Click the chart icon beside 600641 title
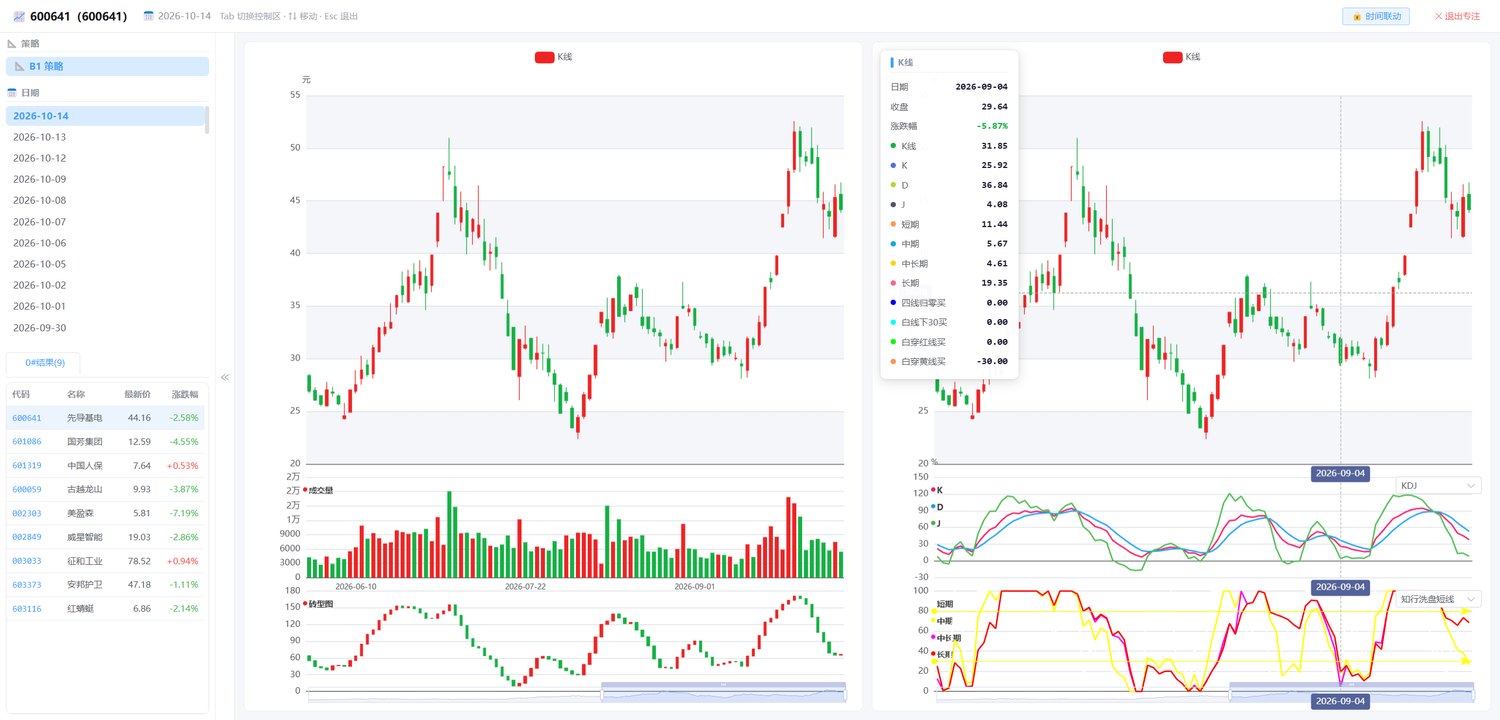Image resolution: width=1500 pixels, height=720 pixels. 19,16
